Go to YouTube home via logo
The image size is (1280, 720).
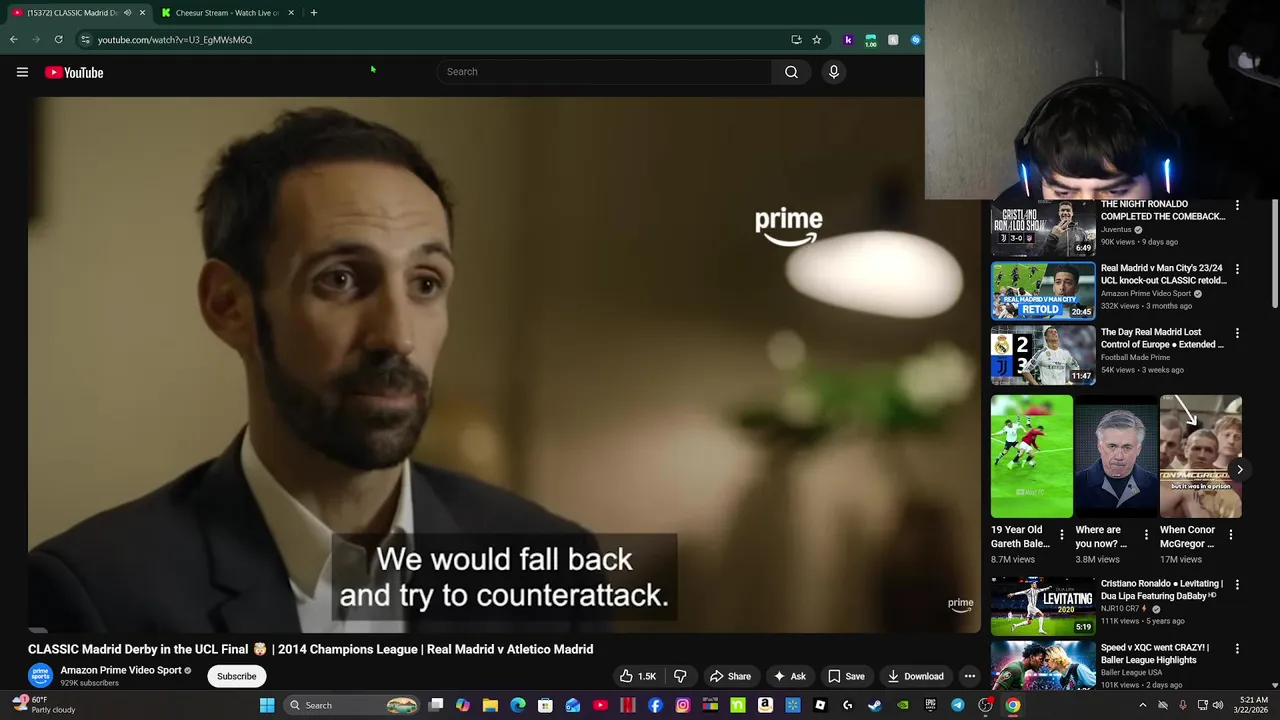coord(74,72)
